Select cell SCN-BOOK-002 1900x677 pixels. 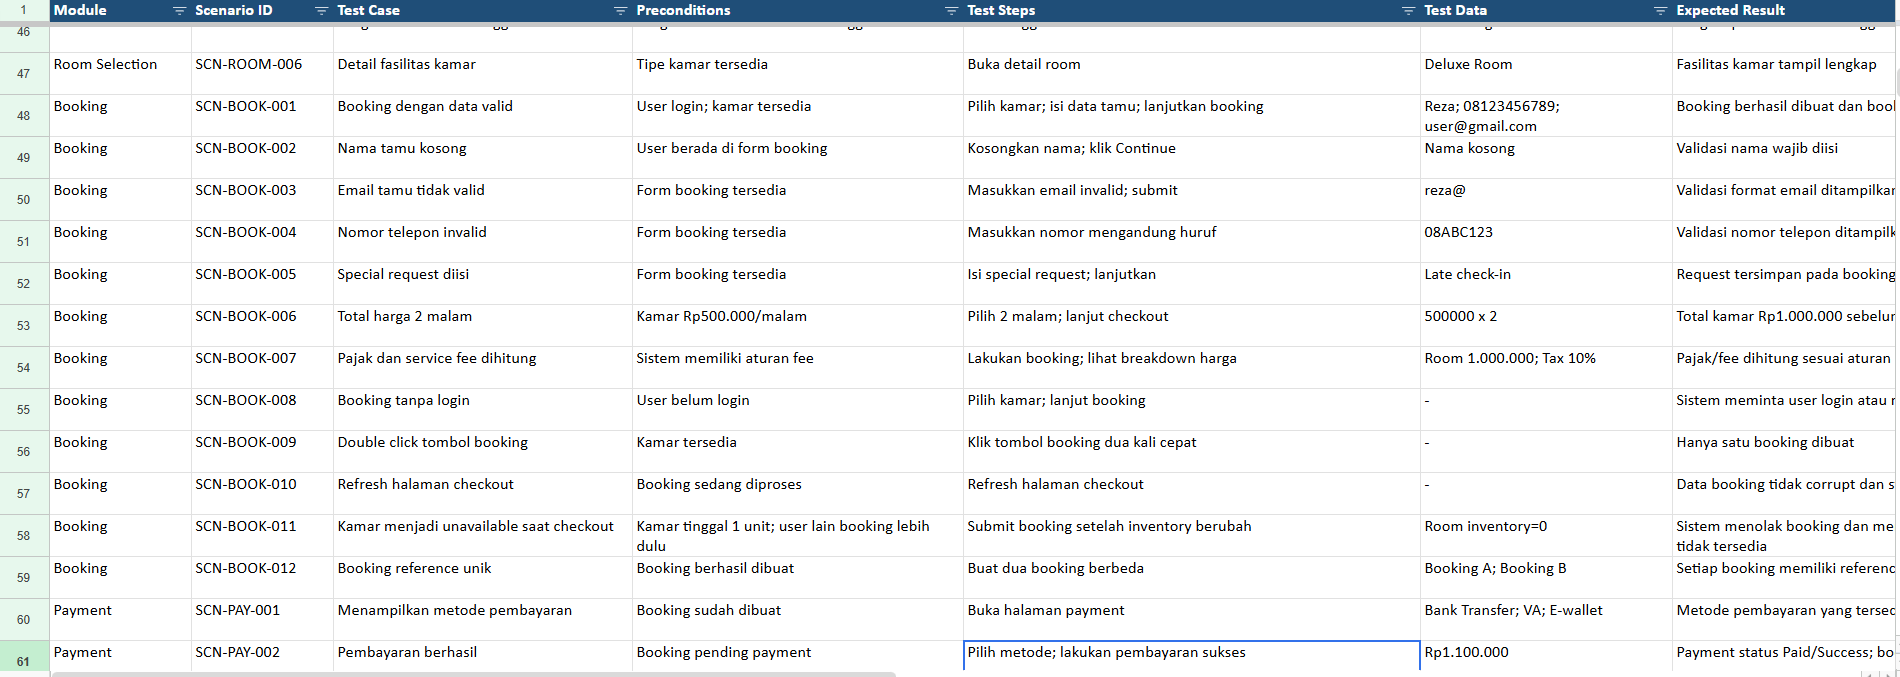pyautogui.click(x=262, y=158)
